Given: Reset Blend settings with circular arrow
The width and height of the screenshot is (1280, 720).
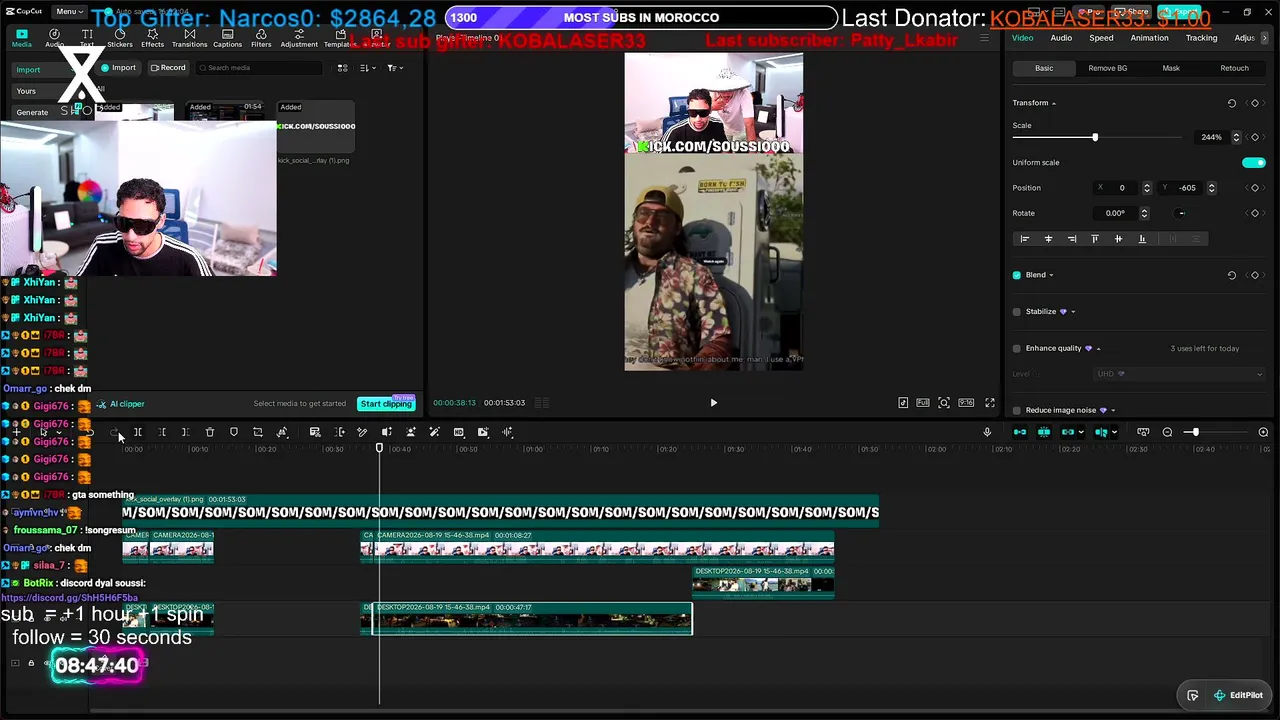Looking at the screenshot, I should [1232, 275].
